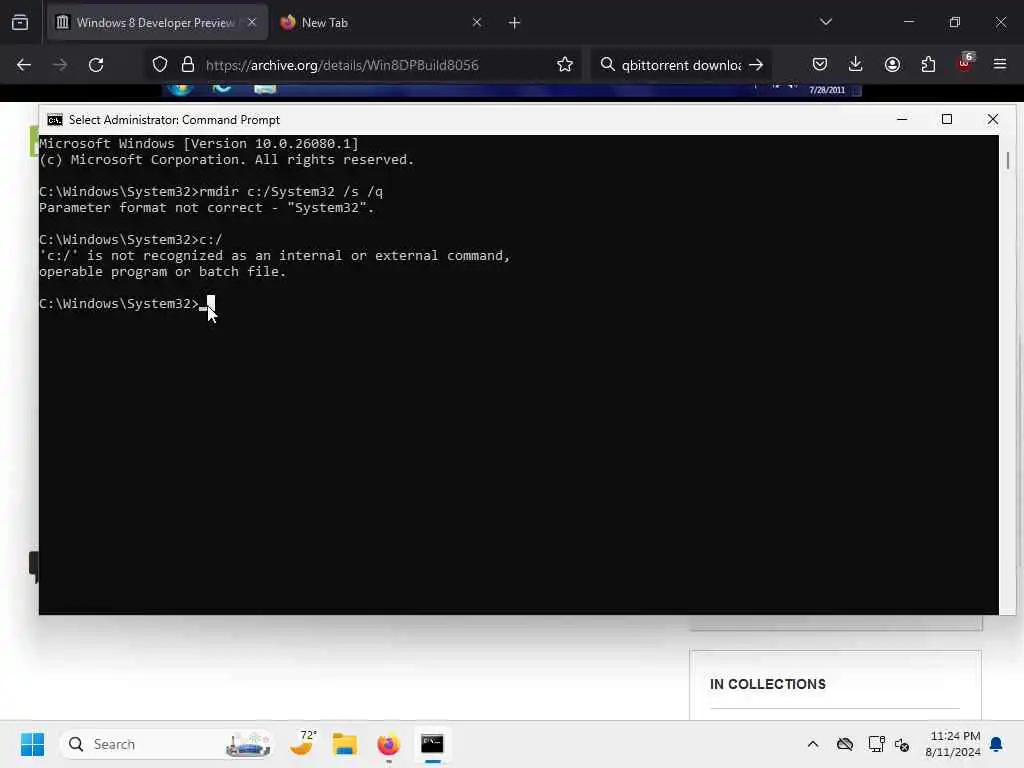Click the "is not recognized as an internal" error line

274,255
